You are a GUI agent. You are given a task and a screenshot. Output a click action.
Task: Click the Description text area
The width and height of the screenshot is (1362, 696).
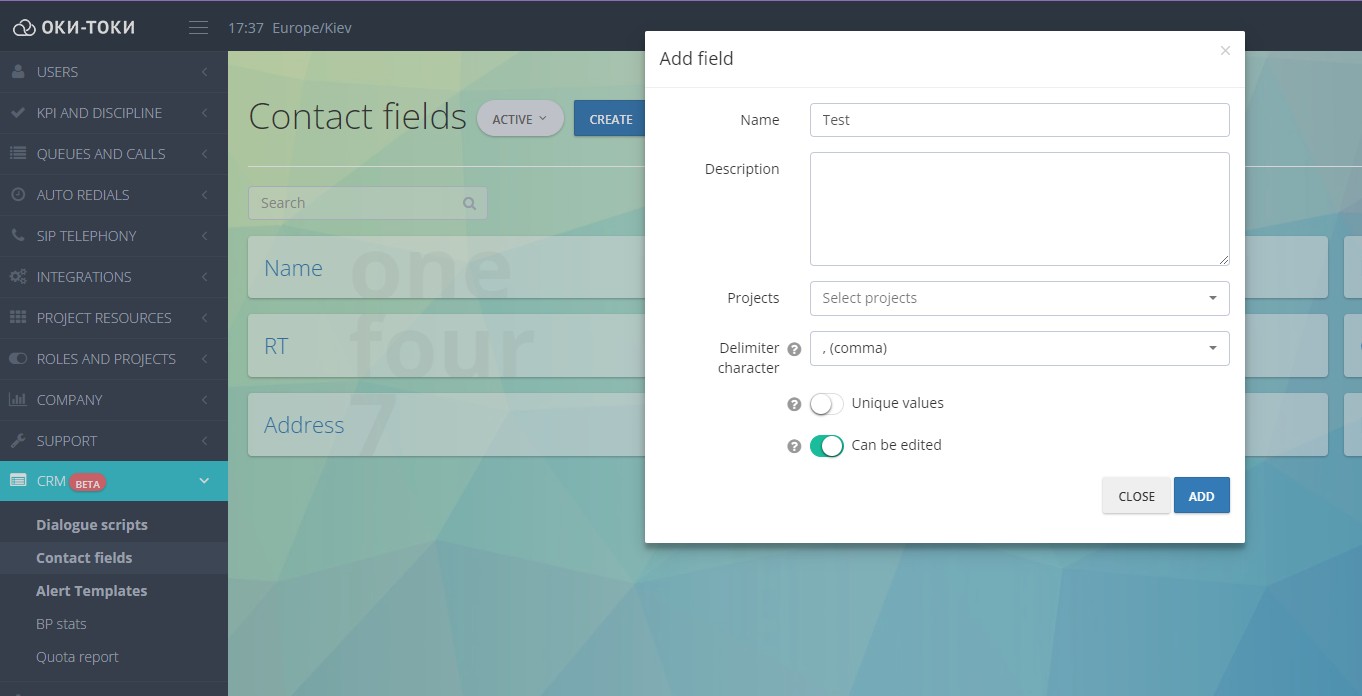(1019, 209)
